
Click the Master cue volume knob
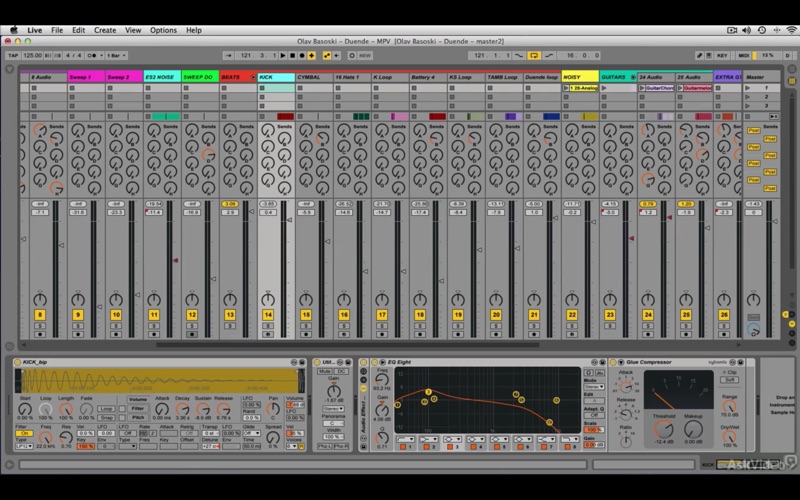754,330
